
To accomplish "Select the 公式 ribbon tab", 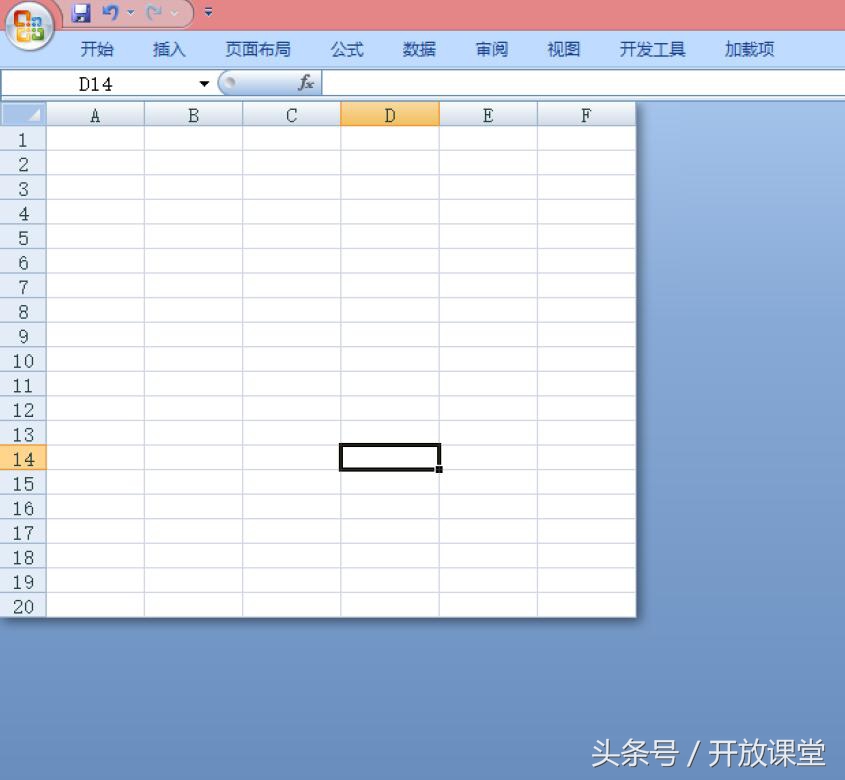I will tap(347, 49).
